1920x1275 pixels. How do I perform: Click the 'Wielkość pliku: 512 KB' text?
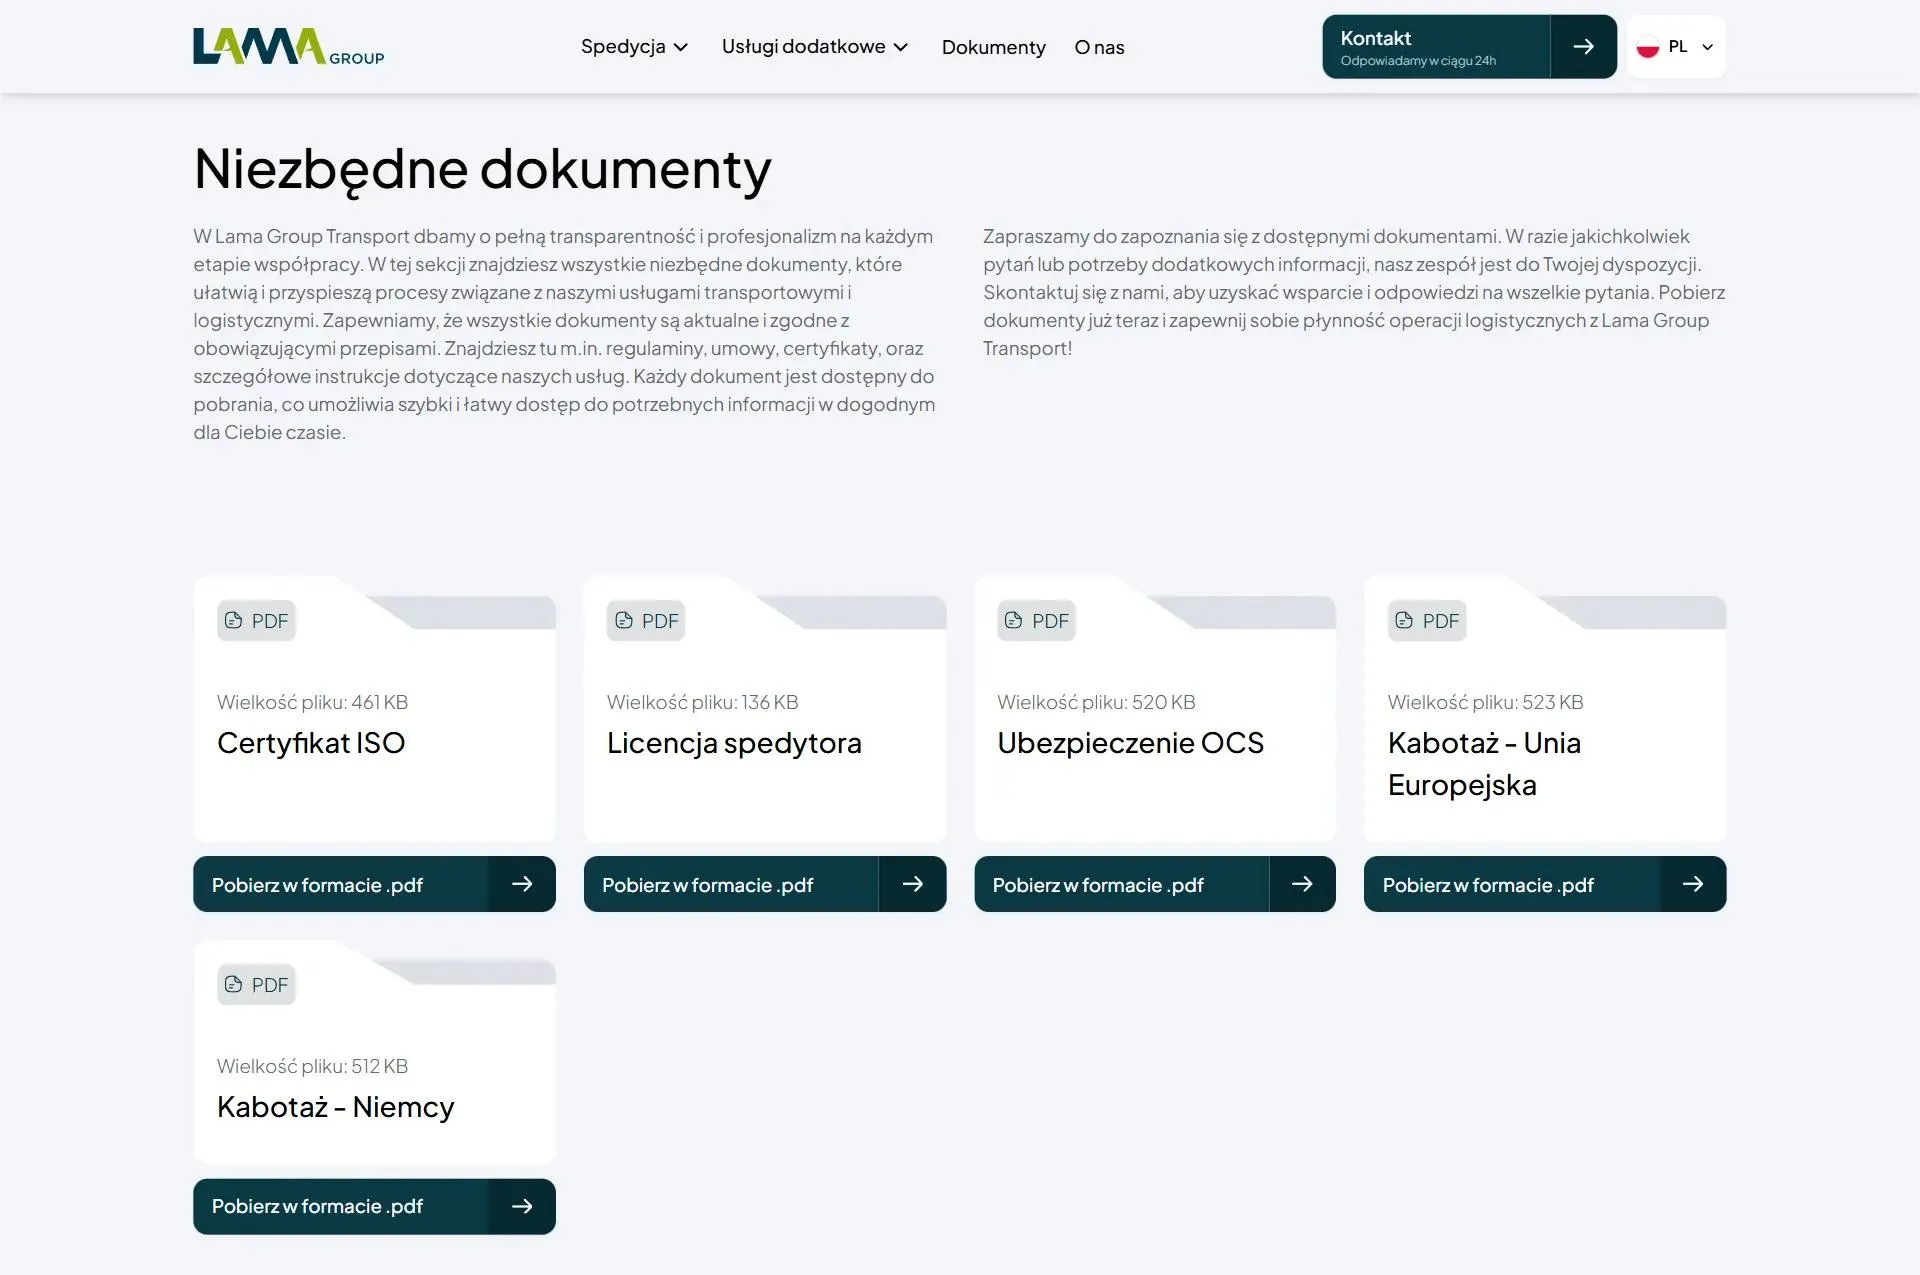(312, 1066)
